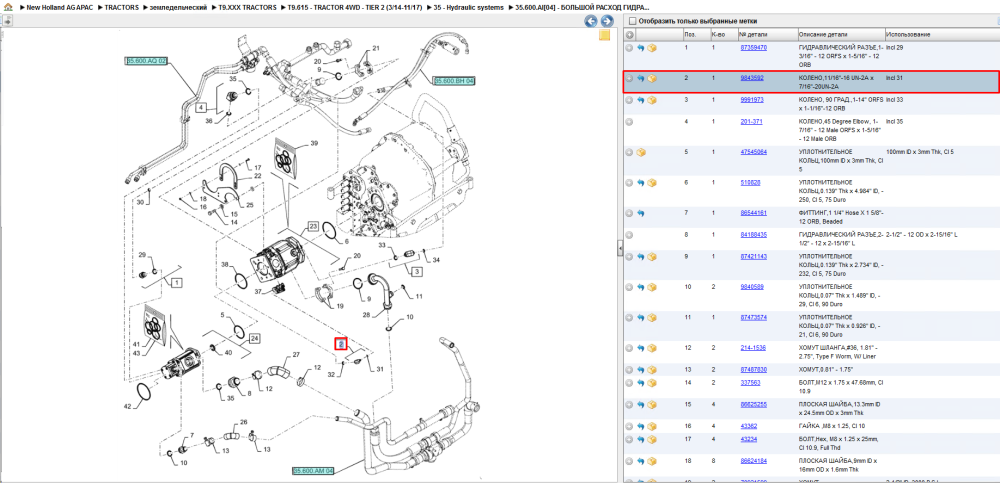
Task: Open part number link 86544161
Action: pos(753,213)
